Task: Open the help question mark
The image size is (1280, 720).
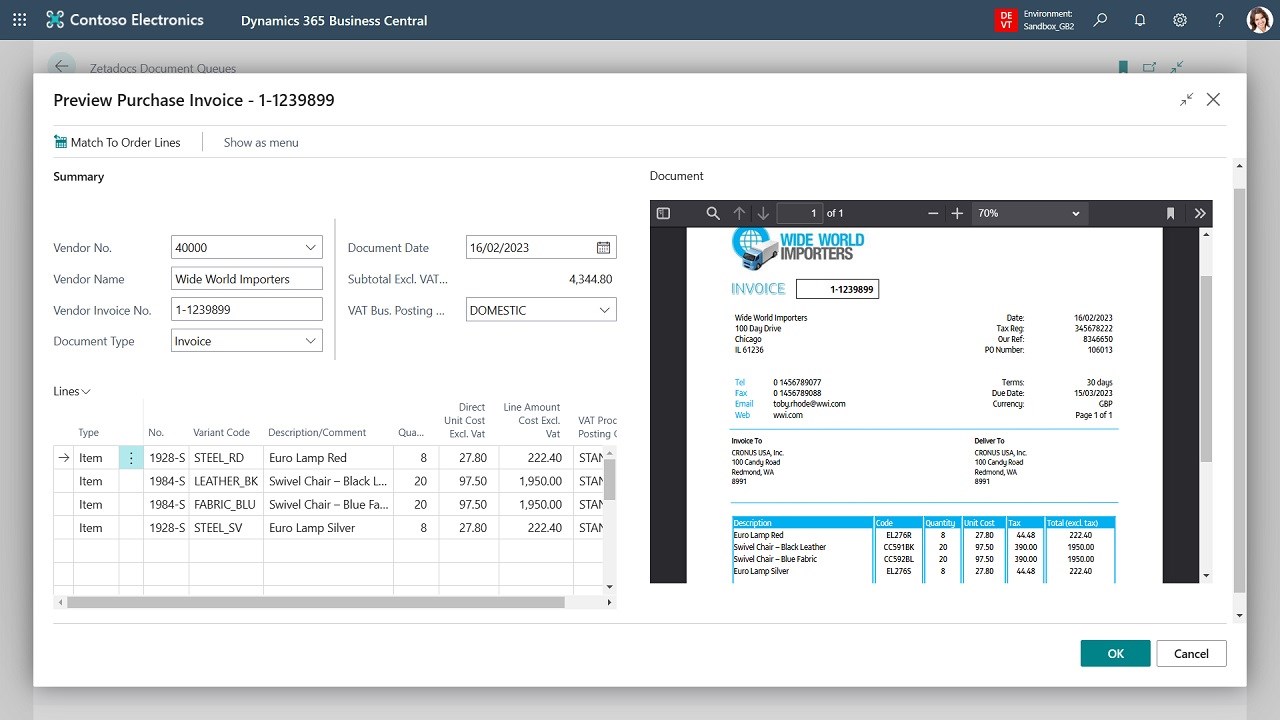Action: (1220, 20)
